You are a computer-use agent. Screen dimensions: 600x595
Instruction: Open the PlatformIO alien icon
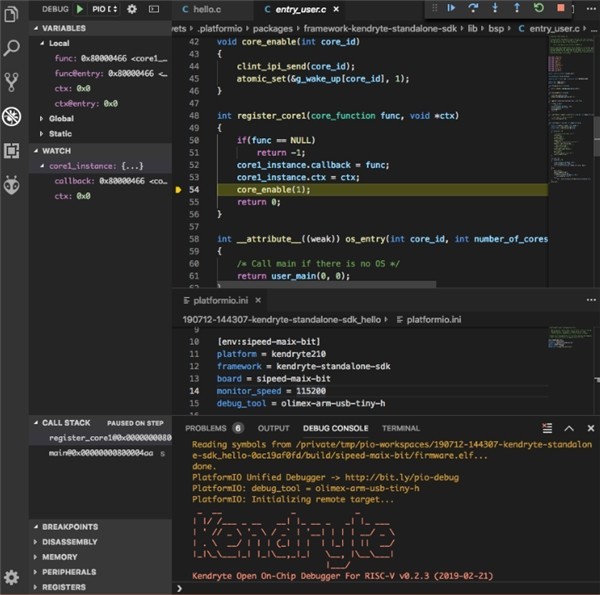[12, 185]
